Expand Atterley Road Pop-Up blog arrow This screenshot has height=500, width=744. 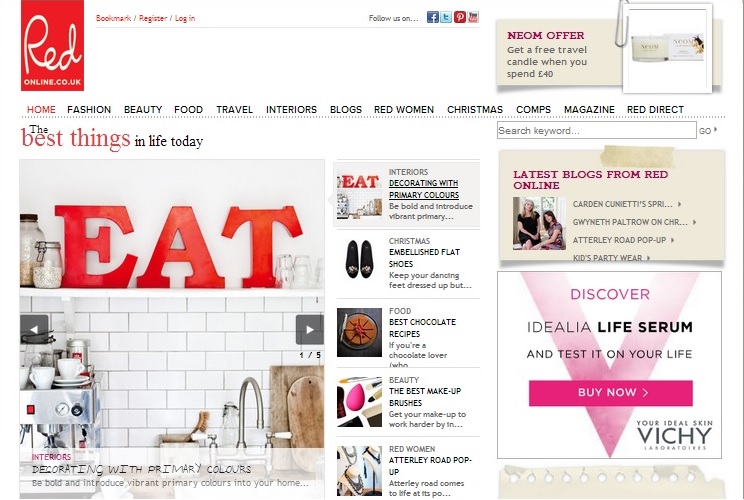(672, 240)
